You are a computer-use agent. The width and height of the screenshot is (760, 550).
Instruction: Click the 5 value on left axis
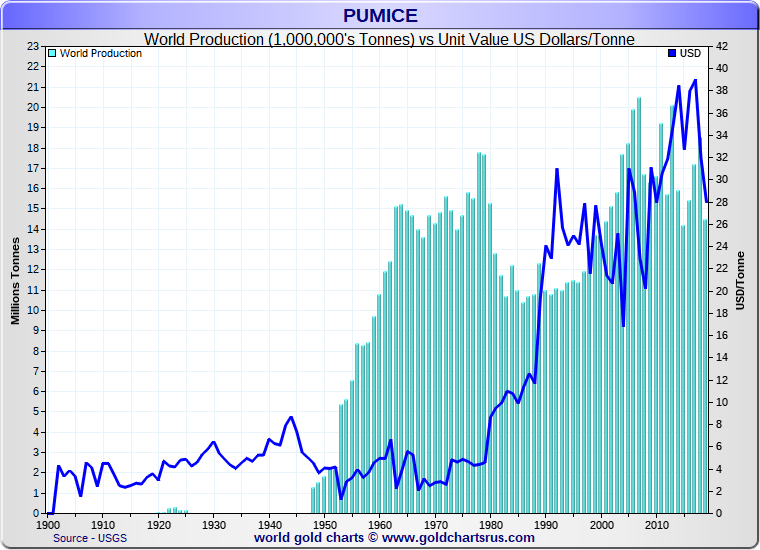[x=36, y=412]
